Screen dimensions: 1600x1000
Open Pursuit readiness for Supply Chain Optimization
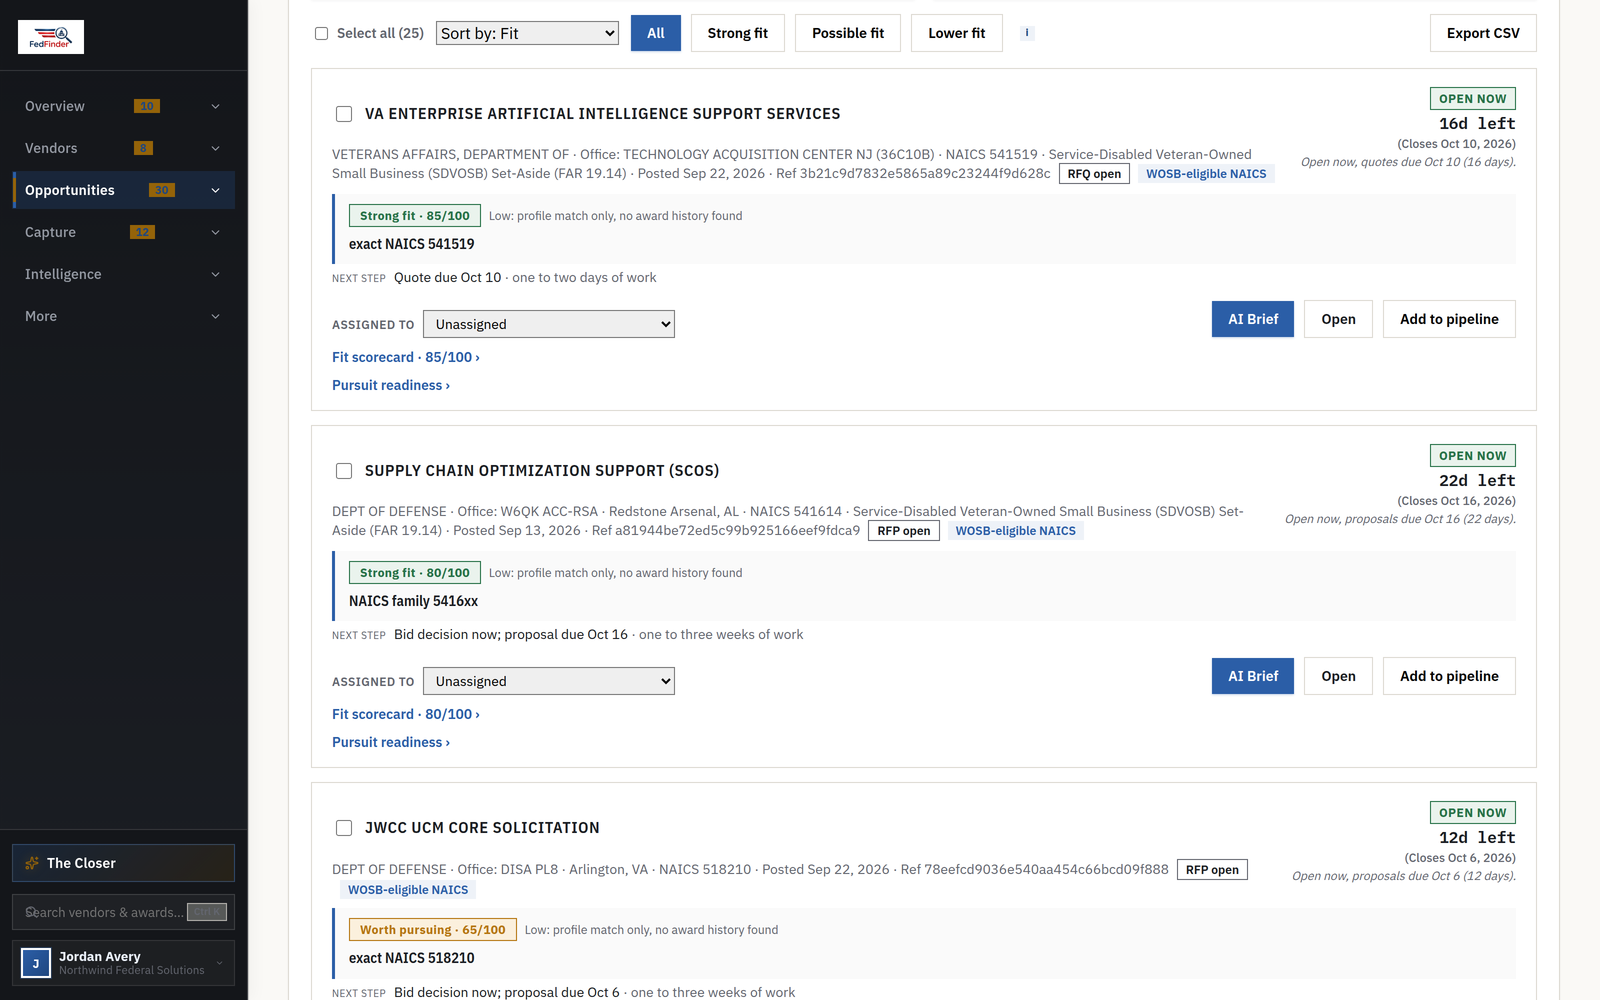391,742
